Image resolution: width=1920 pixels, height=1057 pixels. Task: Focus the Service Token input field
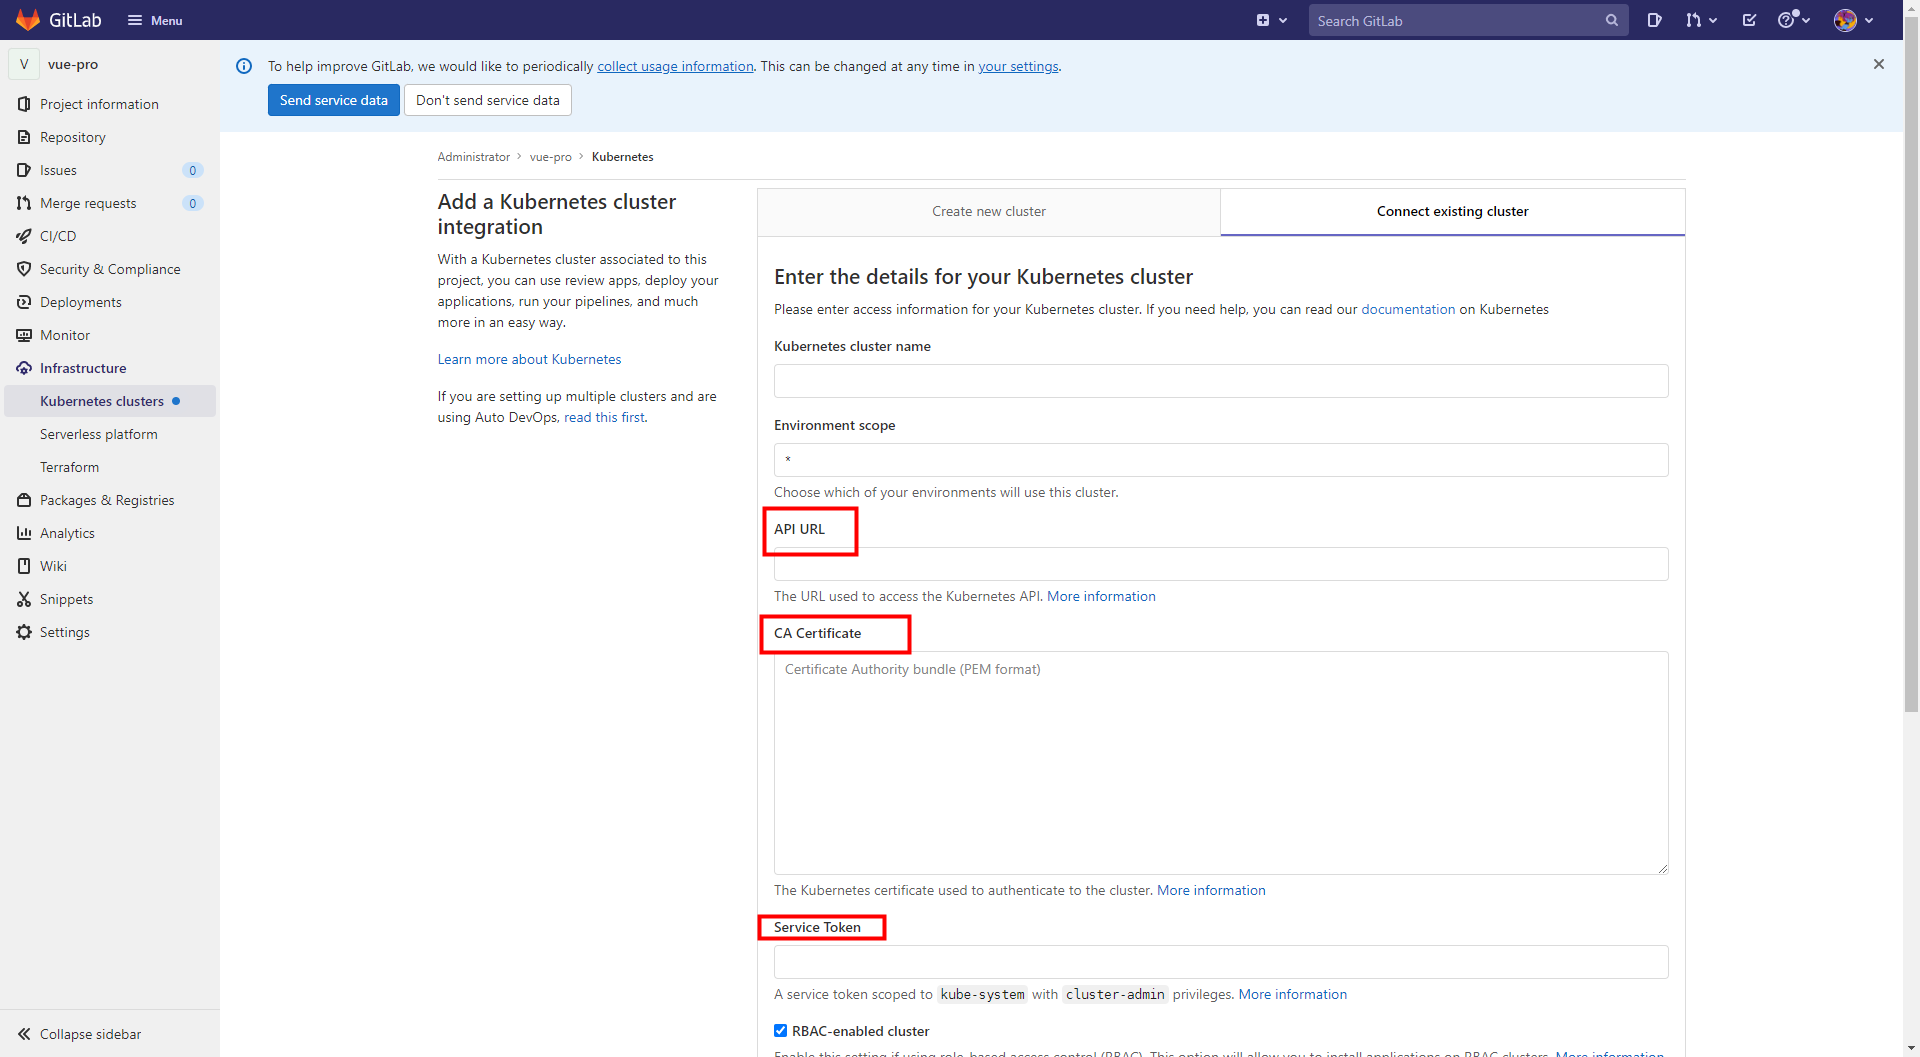pos(1221,962)
